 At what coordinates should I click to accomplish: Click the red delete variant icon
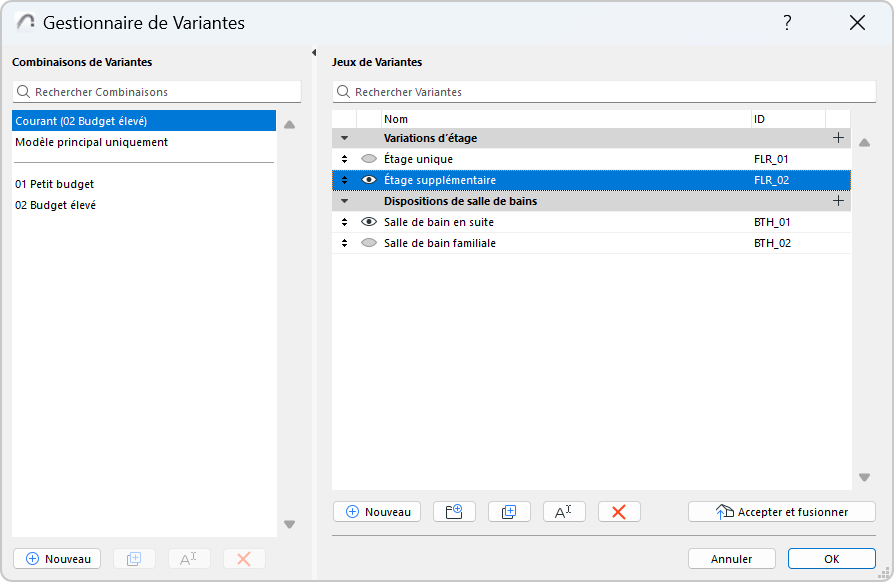619,511
